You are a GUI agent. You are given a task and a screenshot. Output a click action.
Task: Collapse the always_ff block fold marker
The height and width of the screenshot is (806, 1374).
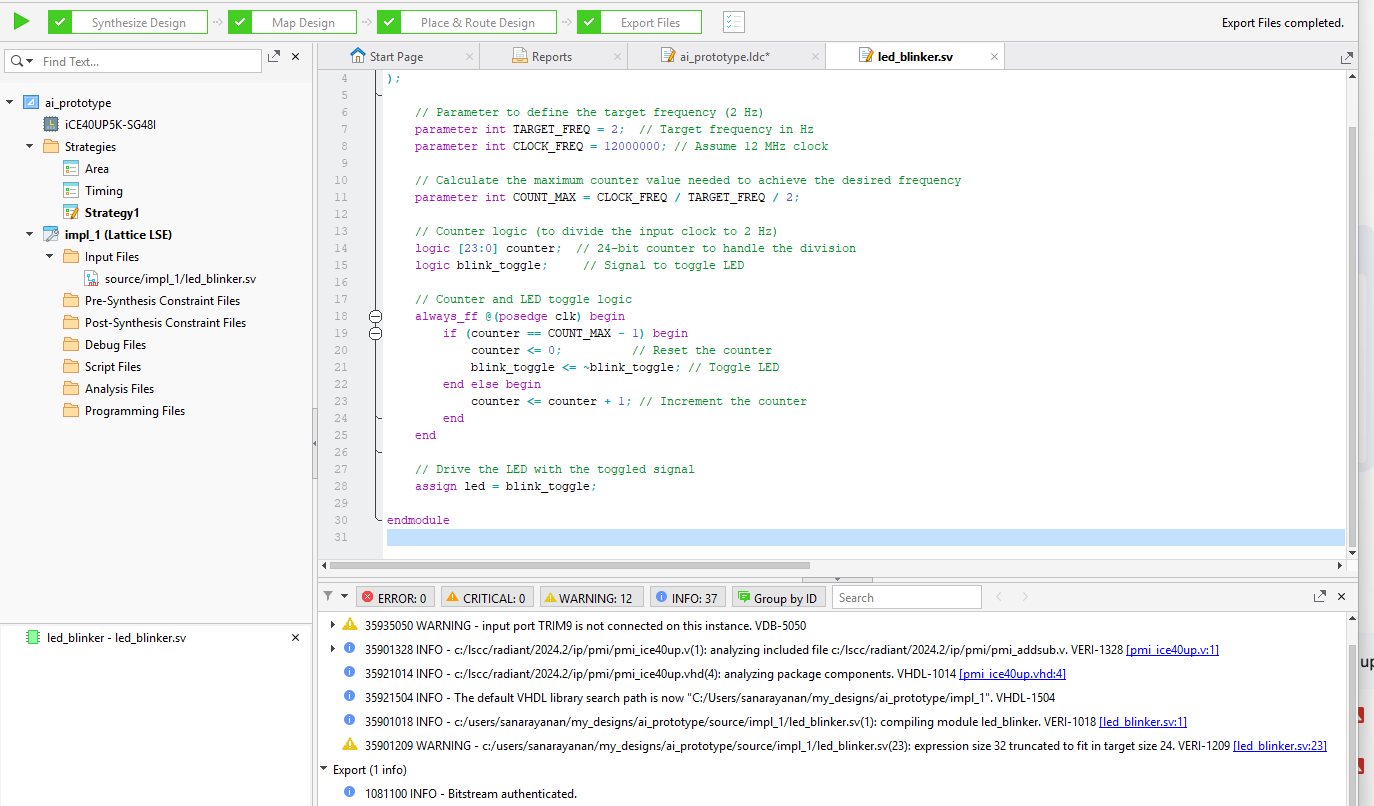(x=376, y=316)
